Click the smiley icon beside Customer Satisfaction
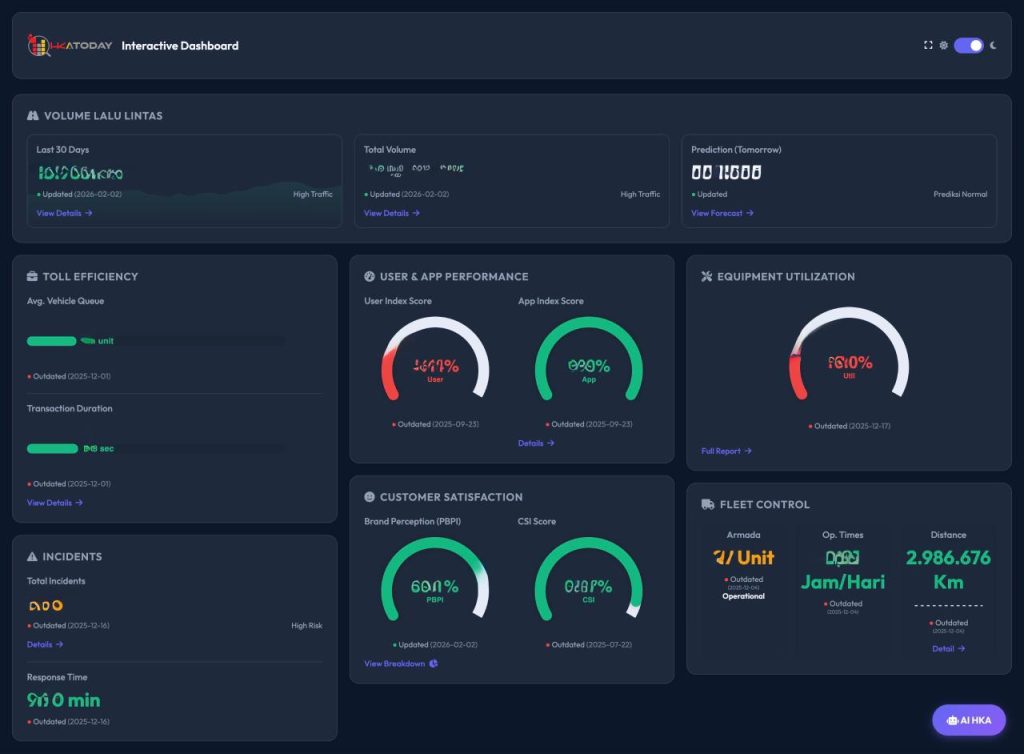1024x754 pixels. pos(369,497)
